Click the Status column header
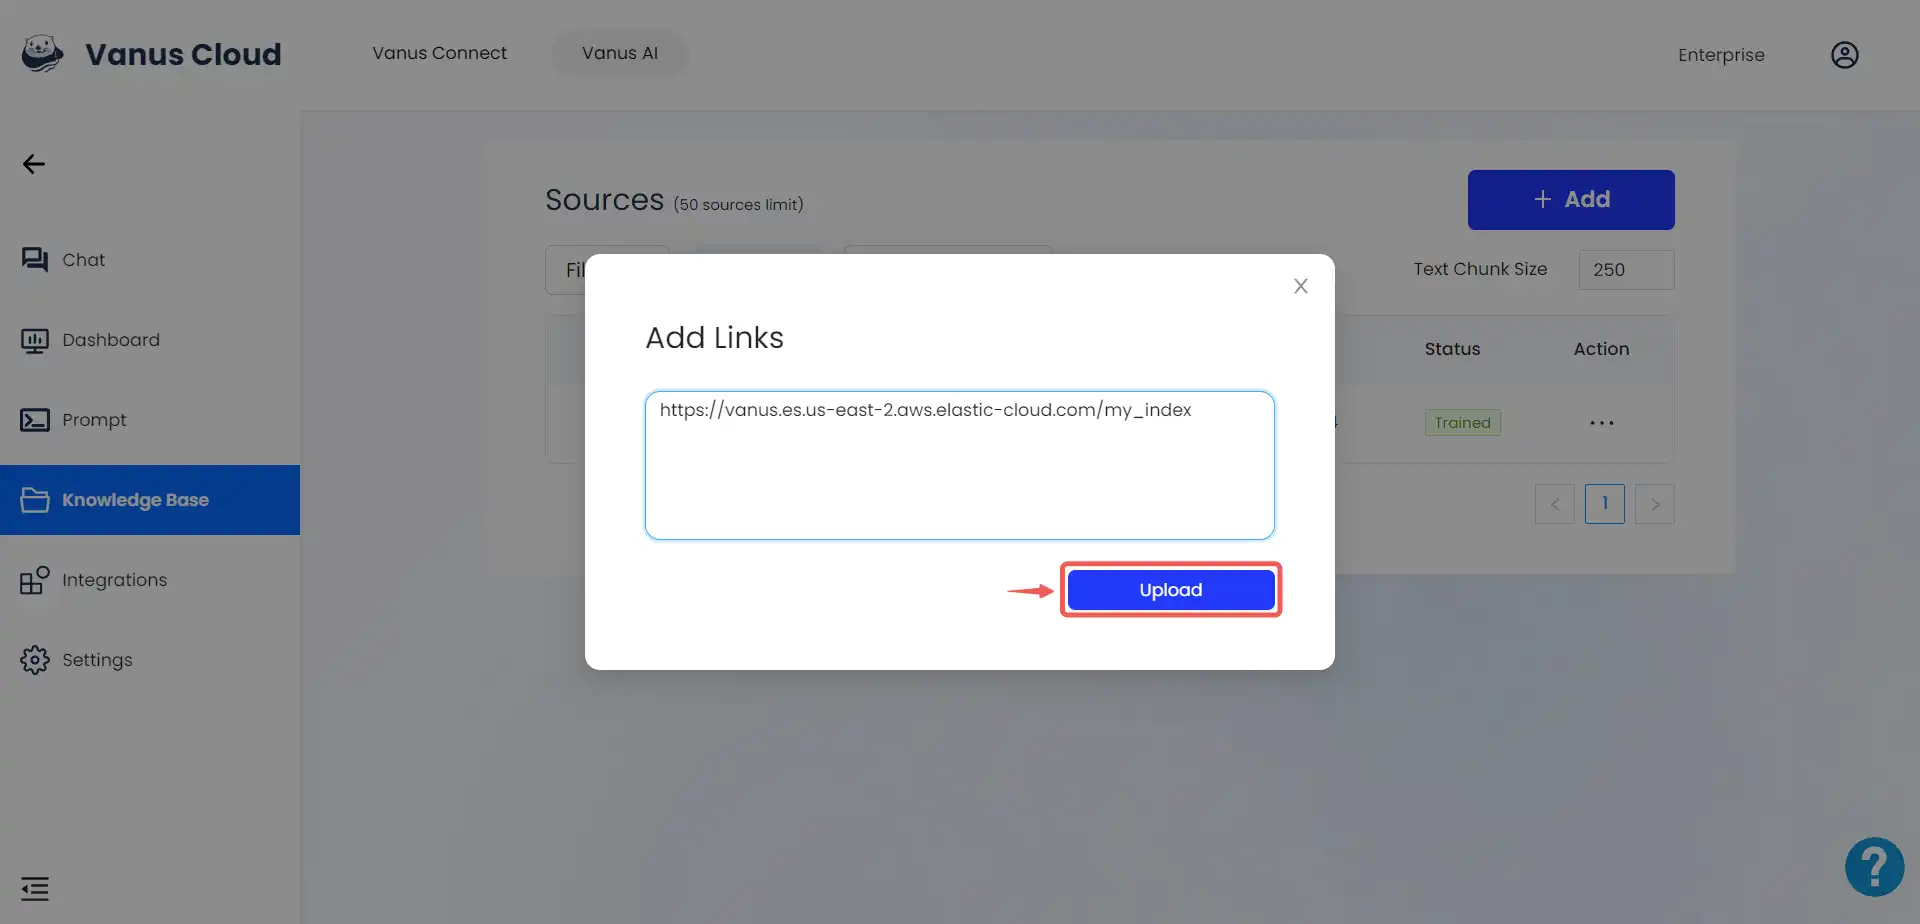 1452,349
